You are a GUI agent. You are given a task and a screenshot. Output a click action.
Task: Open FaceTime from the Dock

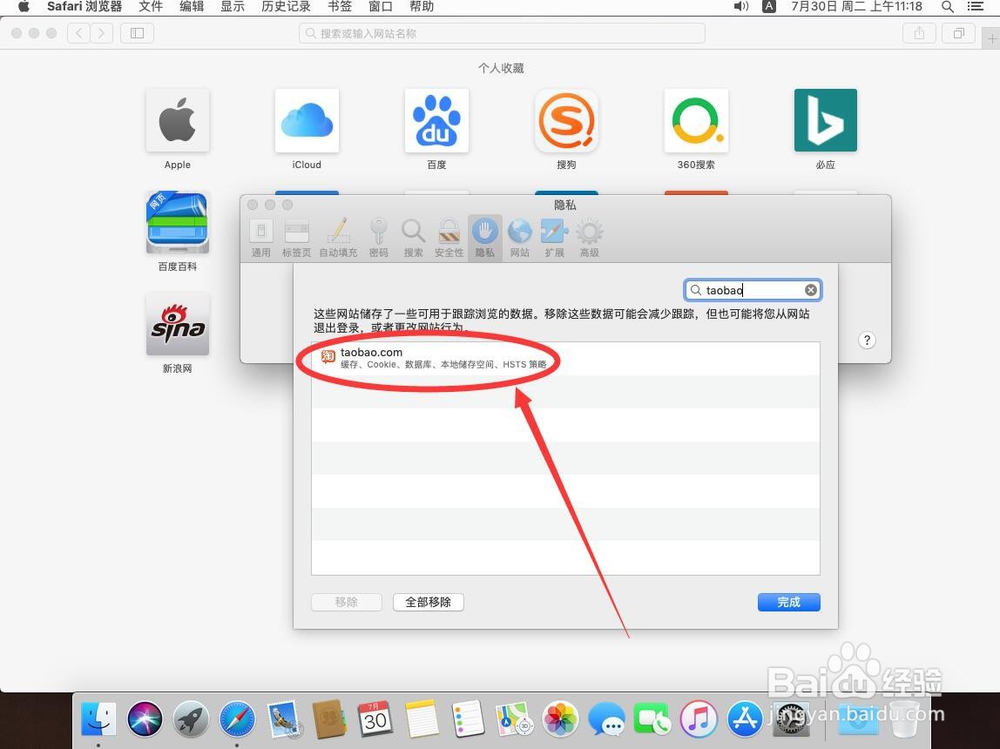pyautogui.click(x=652, y=719)
